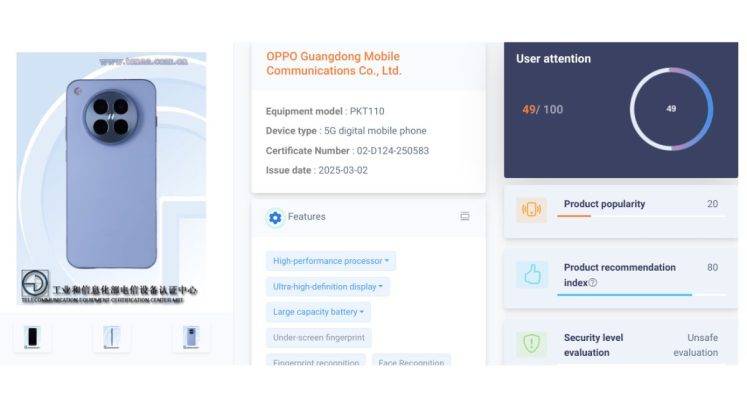Select the back view phone thumbnail
Viewport: 747px width, 420px height.
click(x=190, y=337)
